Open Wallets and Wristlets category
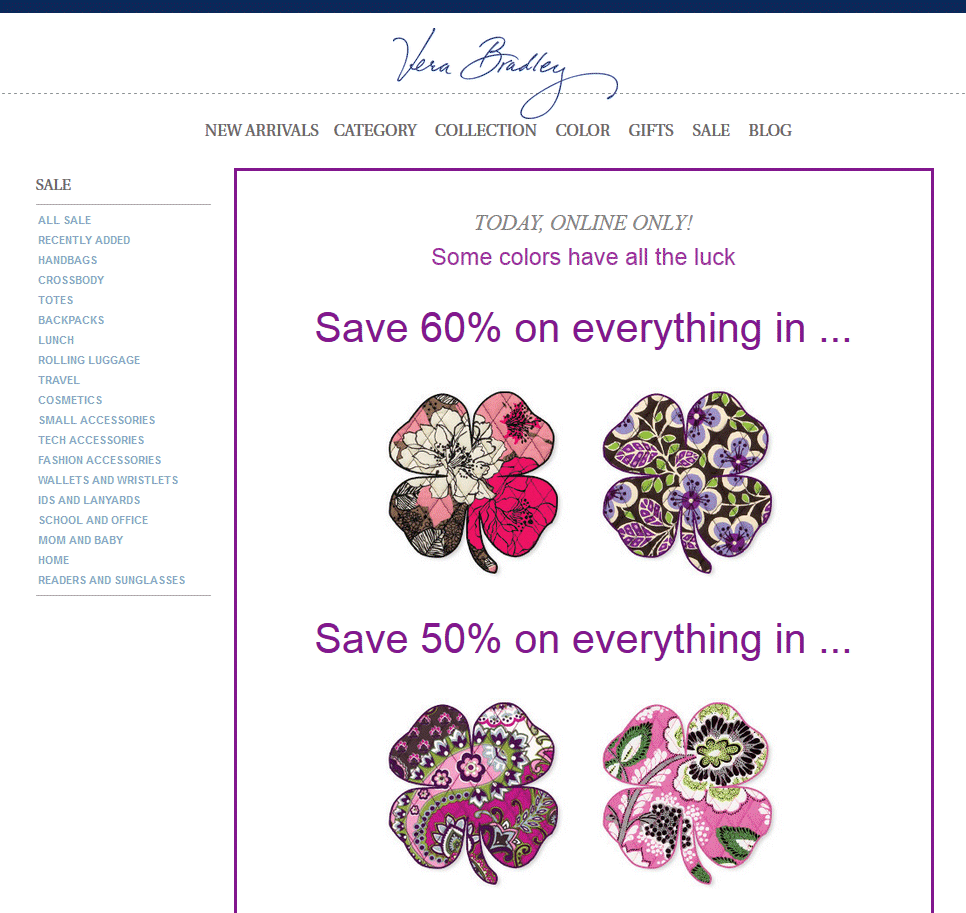This screenshot has width=966, height=913. point(108,480)
